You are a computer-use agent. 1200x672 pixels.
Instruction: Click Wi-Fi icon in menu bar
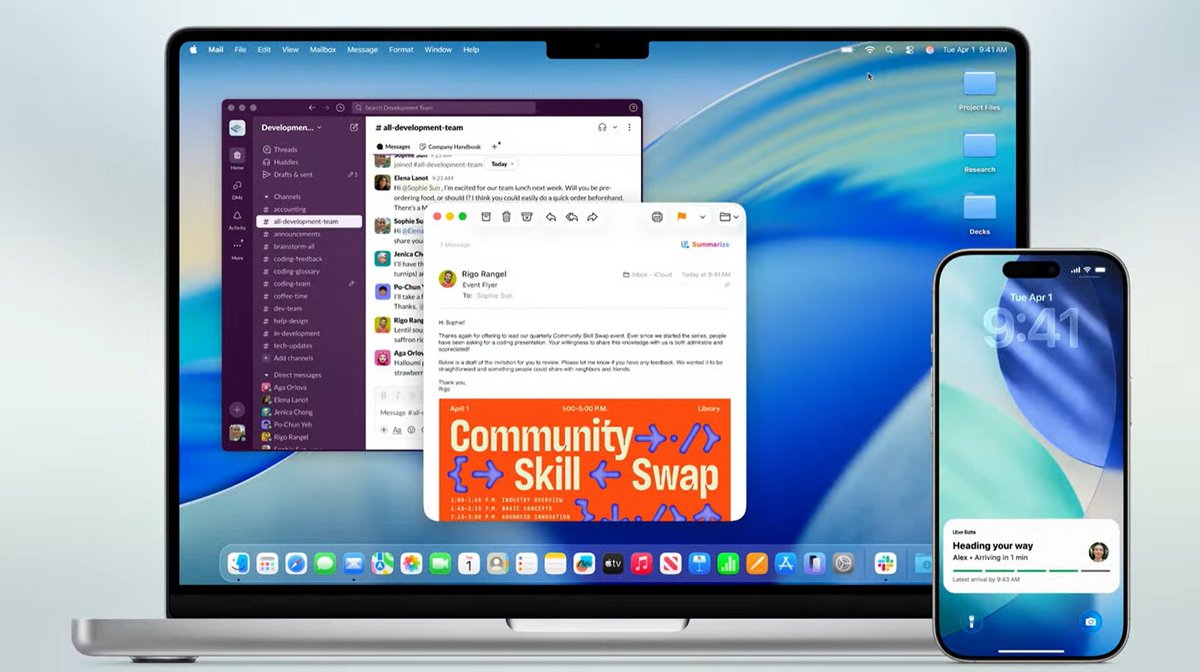click(870, 49)
